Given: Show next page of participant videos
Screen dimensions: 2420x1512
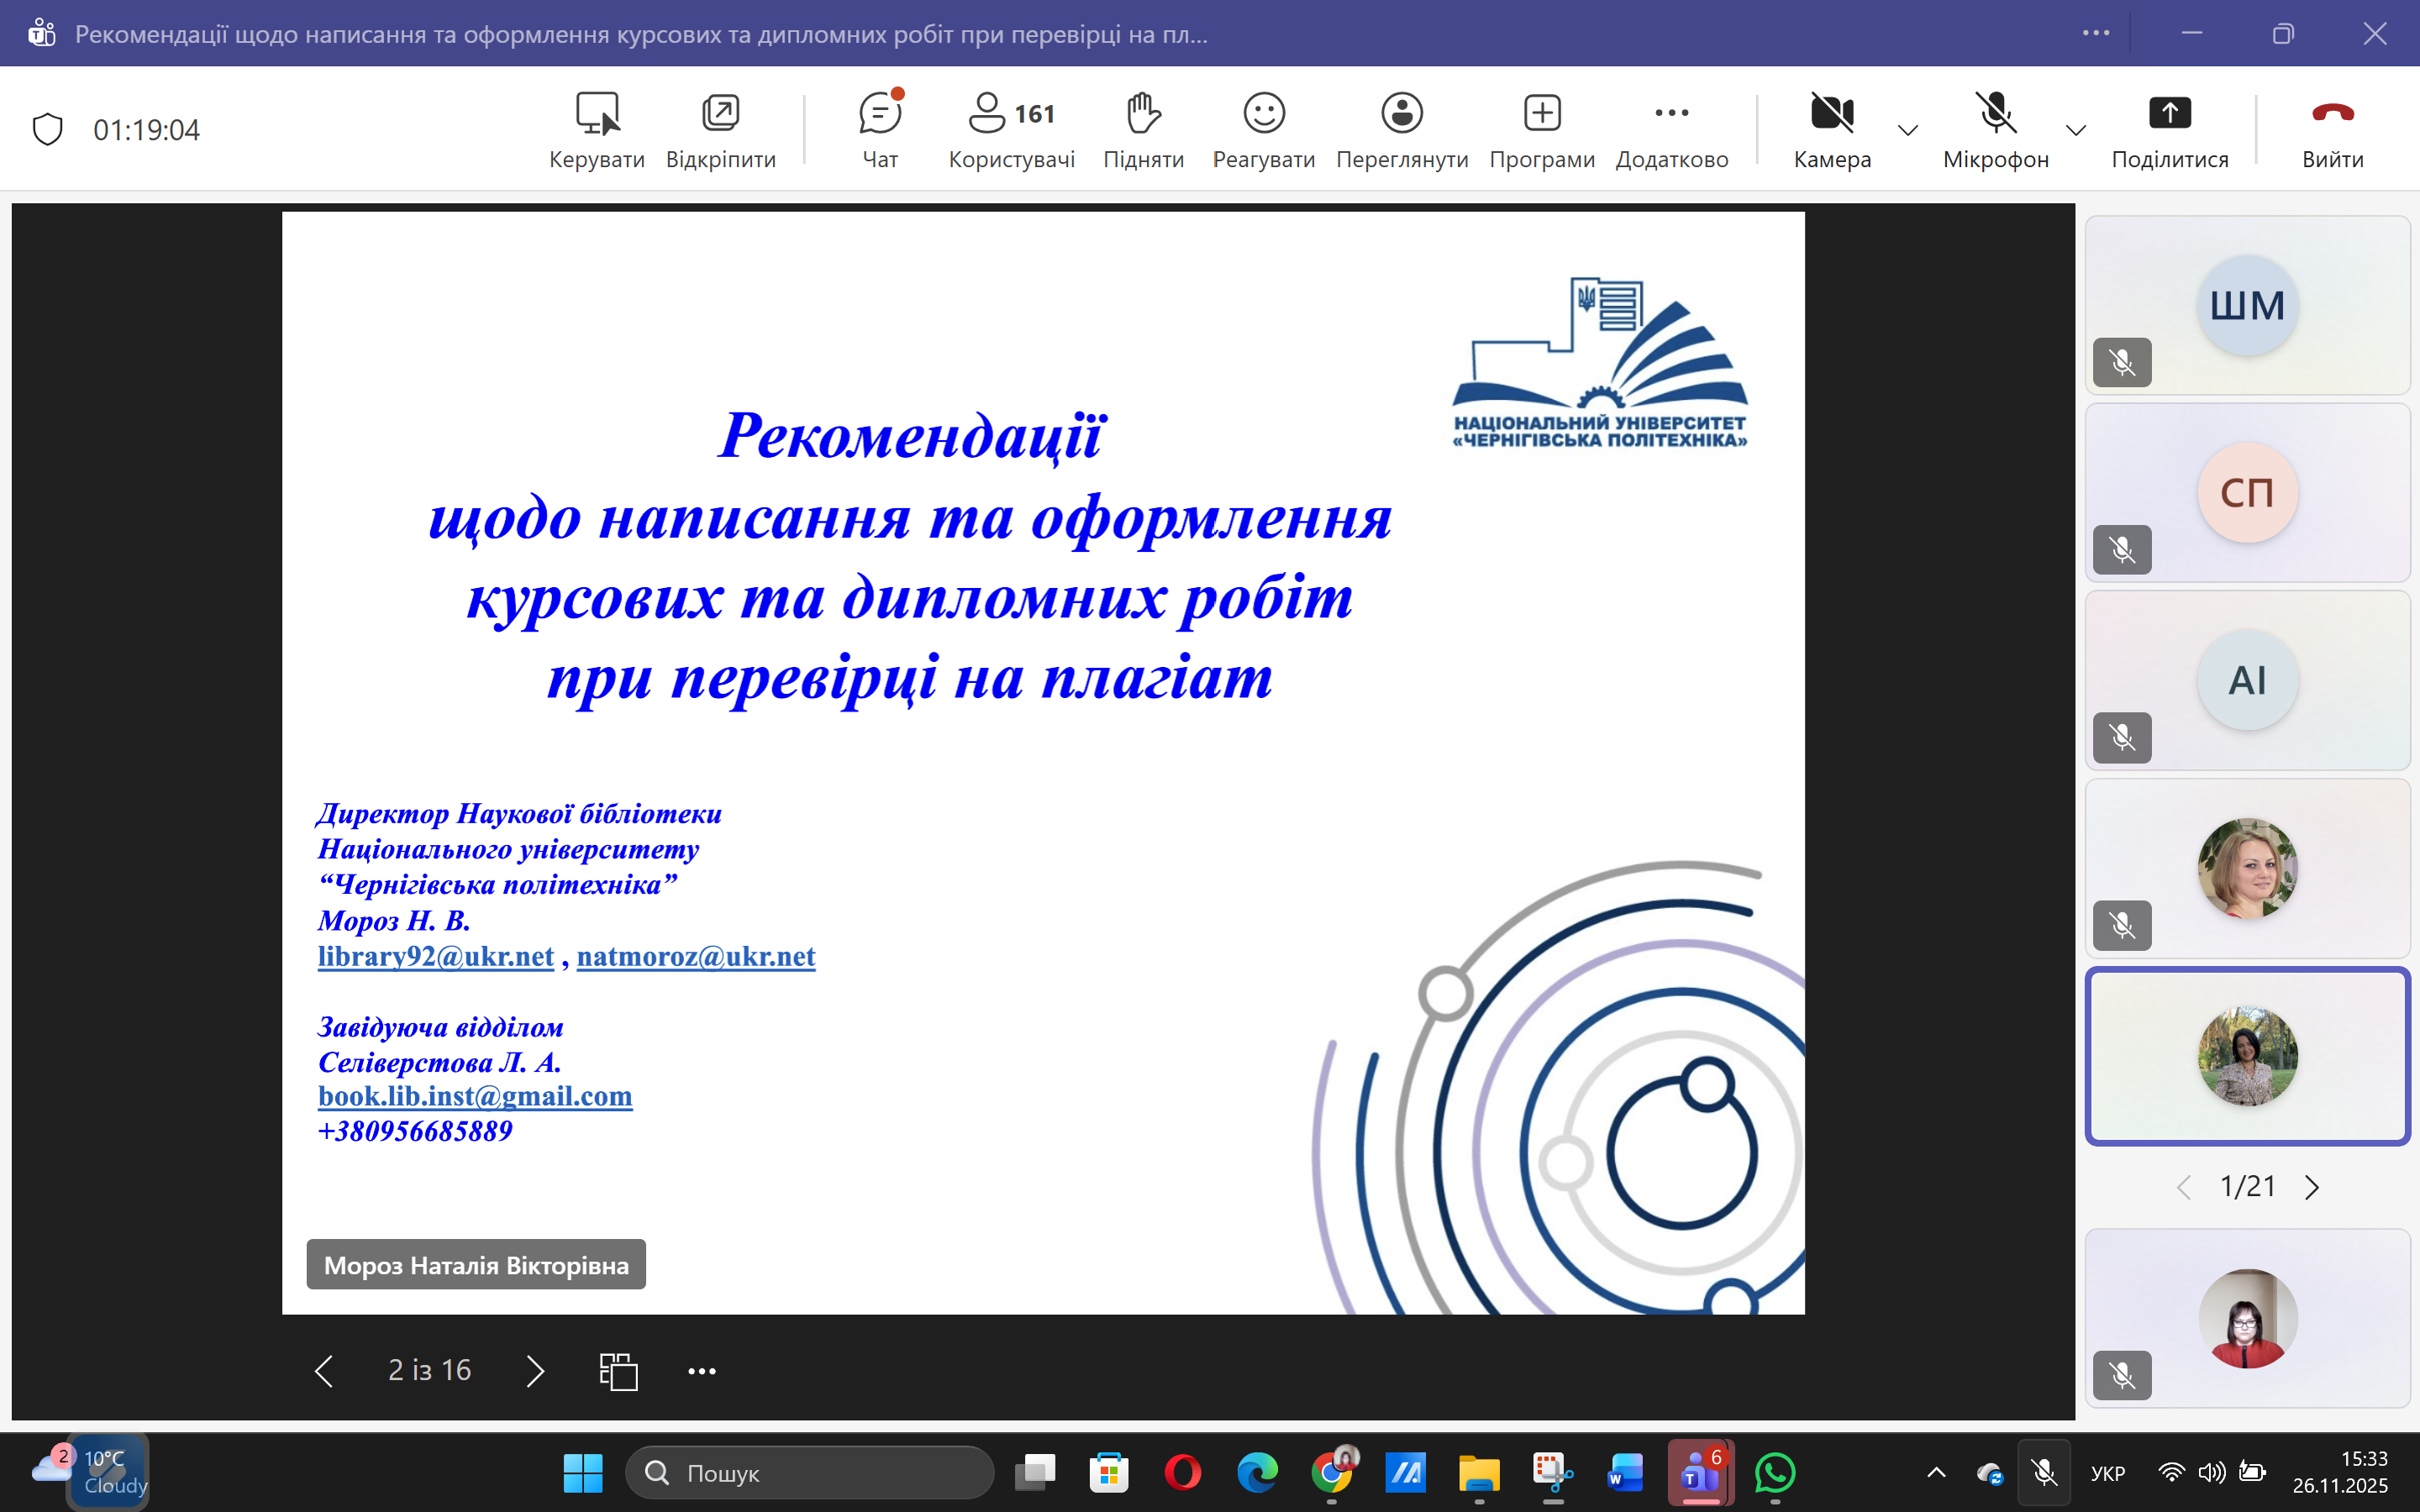Looking at the screenshot, I should pyautogui.click(x=2312, y=1187).
